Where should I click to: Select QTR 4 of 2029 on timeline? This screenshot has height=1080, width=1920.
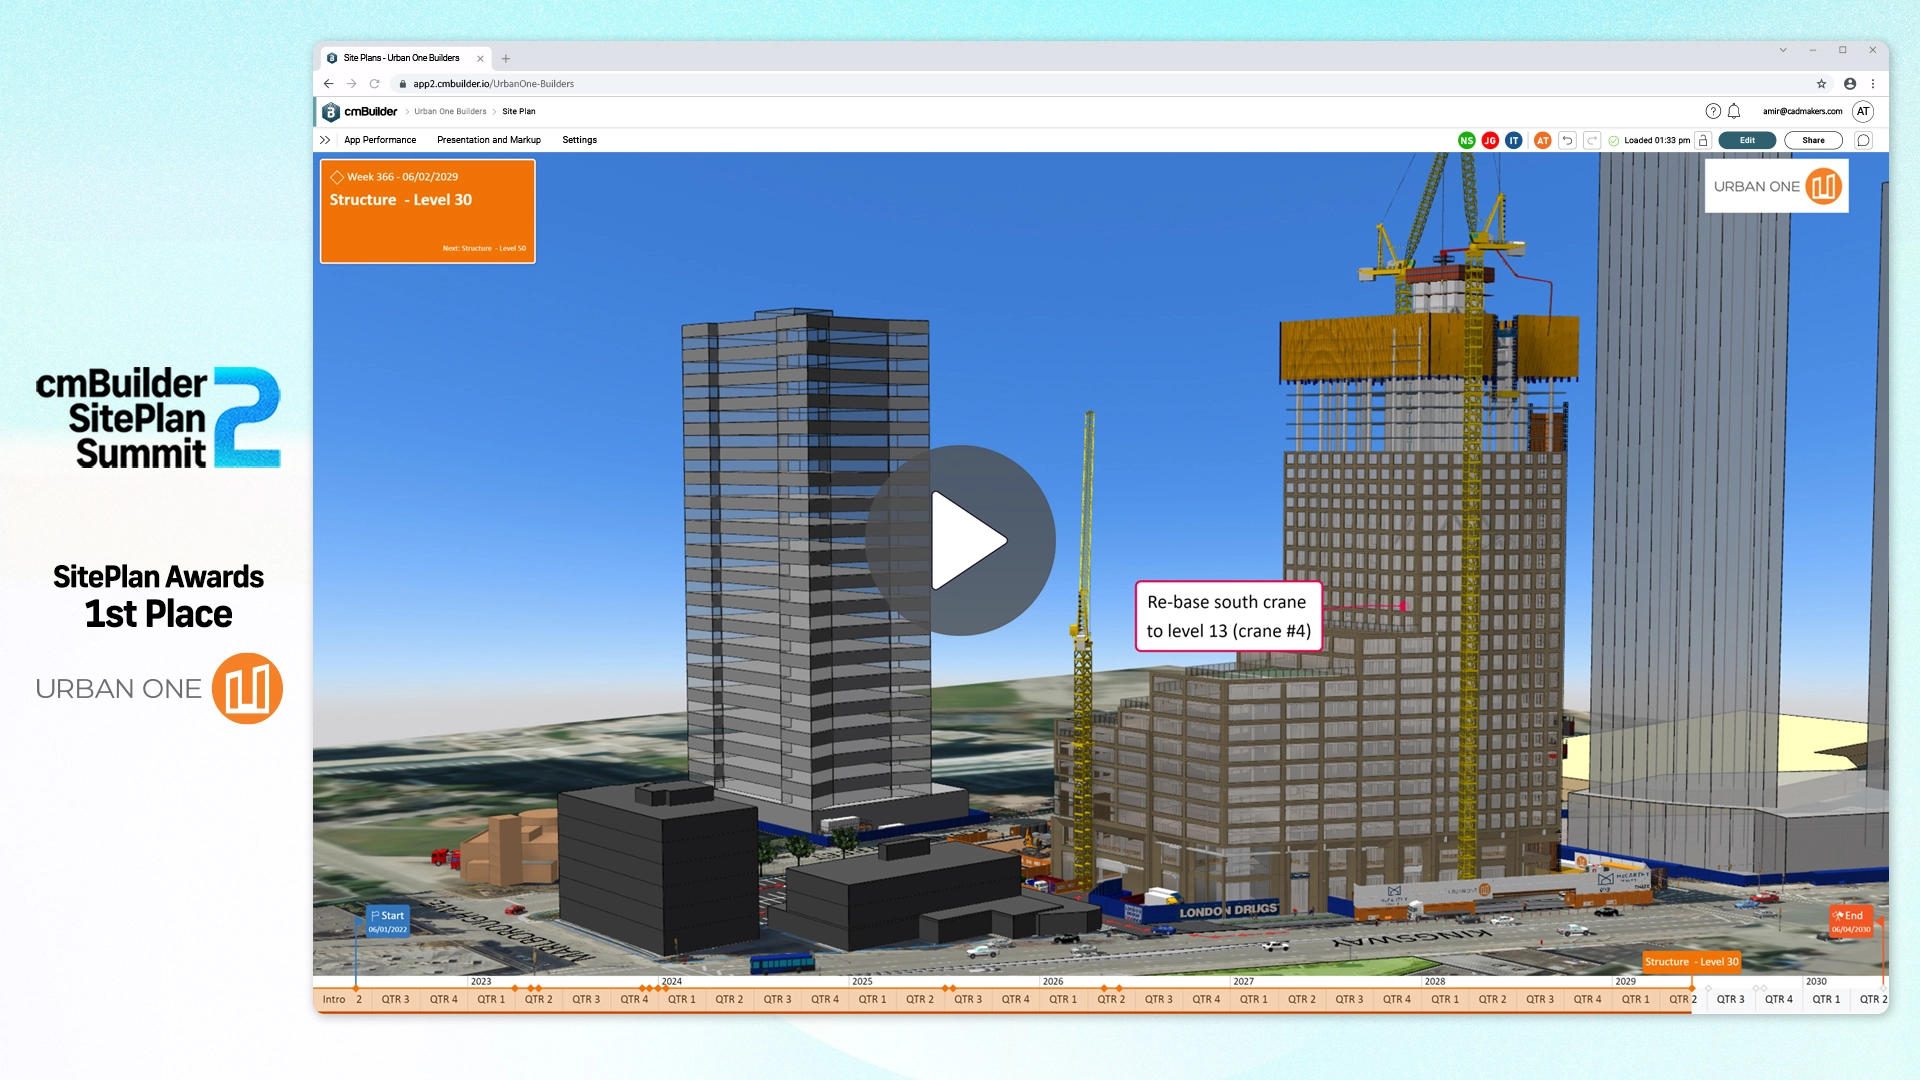(x=1779, y=999)
